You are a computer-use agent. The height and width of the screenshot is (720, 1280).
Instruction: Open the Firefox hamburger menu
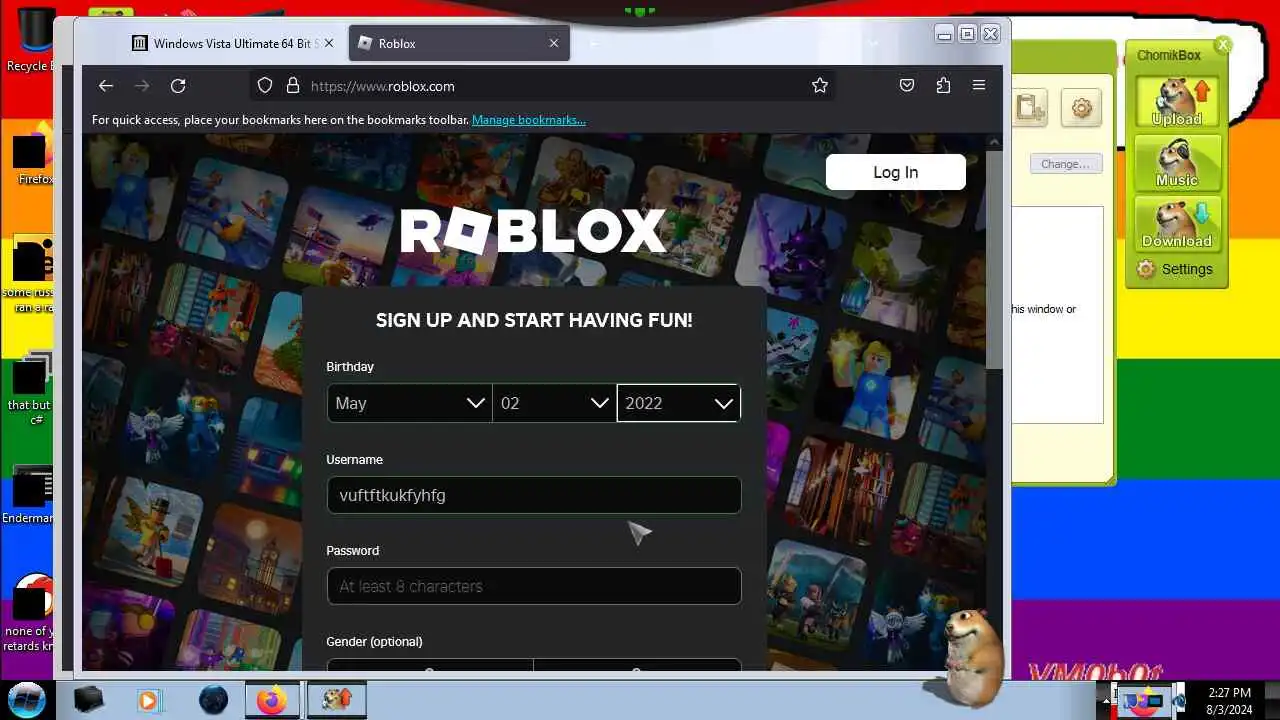979,86
